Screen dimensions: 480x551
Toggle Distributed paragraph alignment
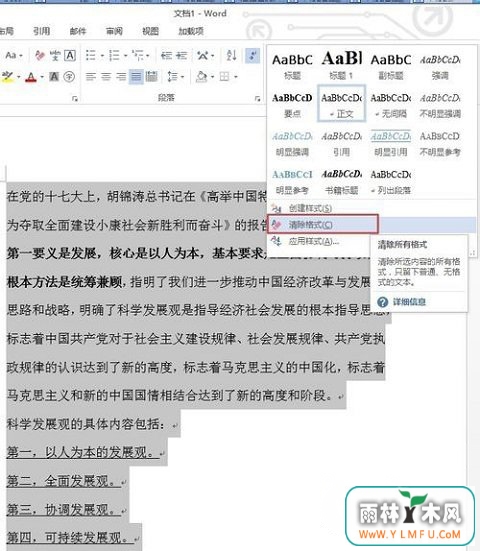151,76
